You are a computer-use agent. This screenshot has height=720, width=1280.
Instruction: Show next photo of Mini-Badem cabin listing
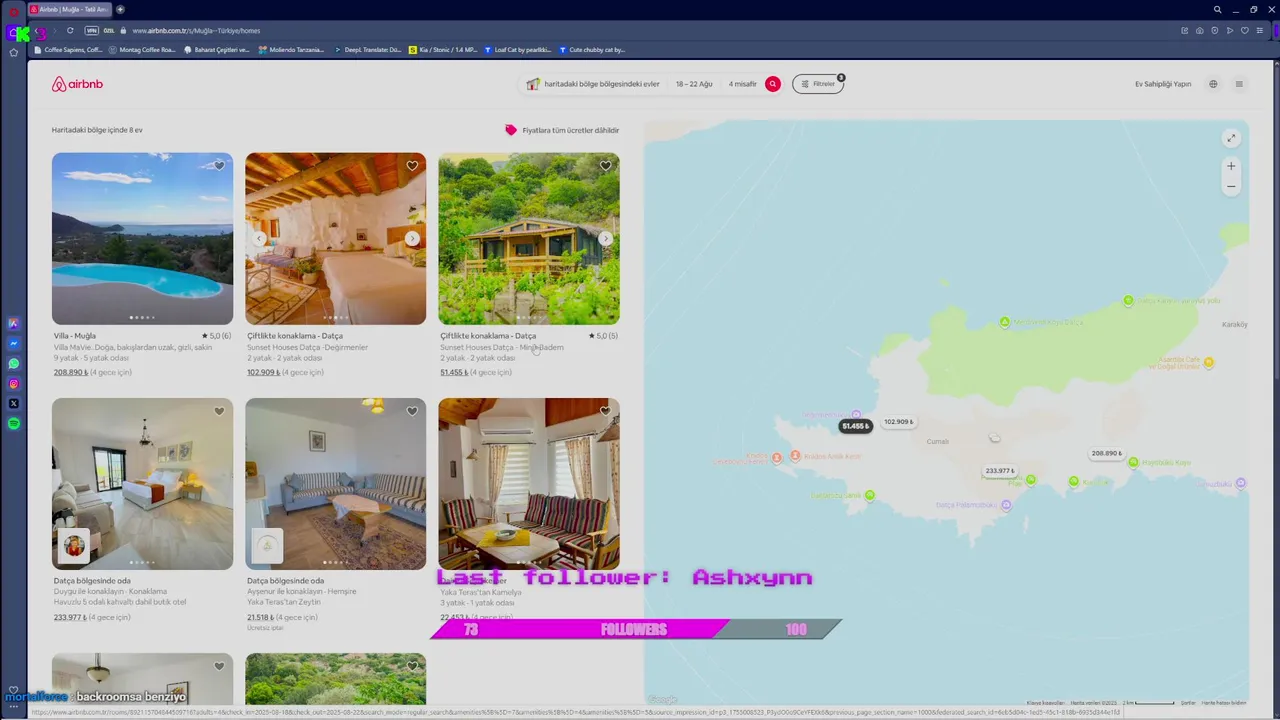tap(605, 238)
